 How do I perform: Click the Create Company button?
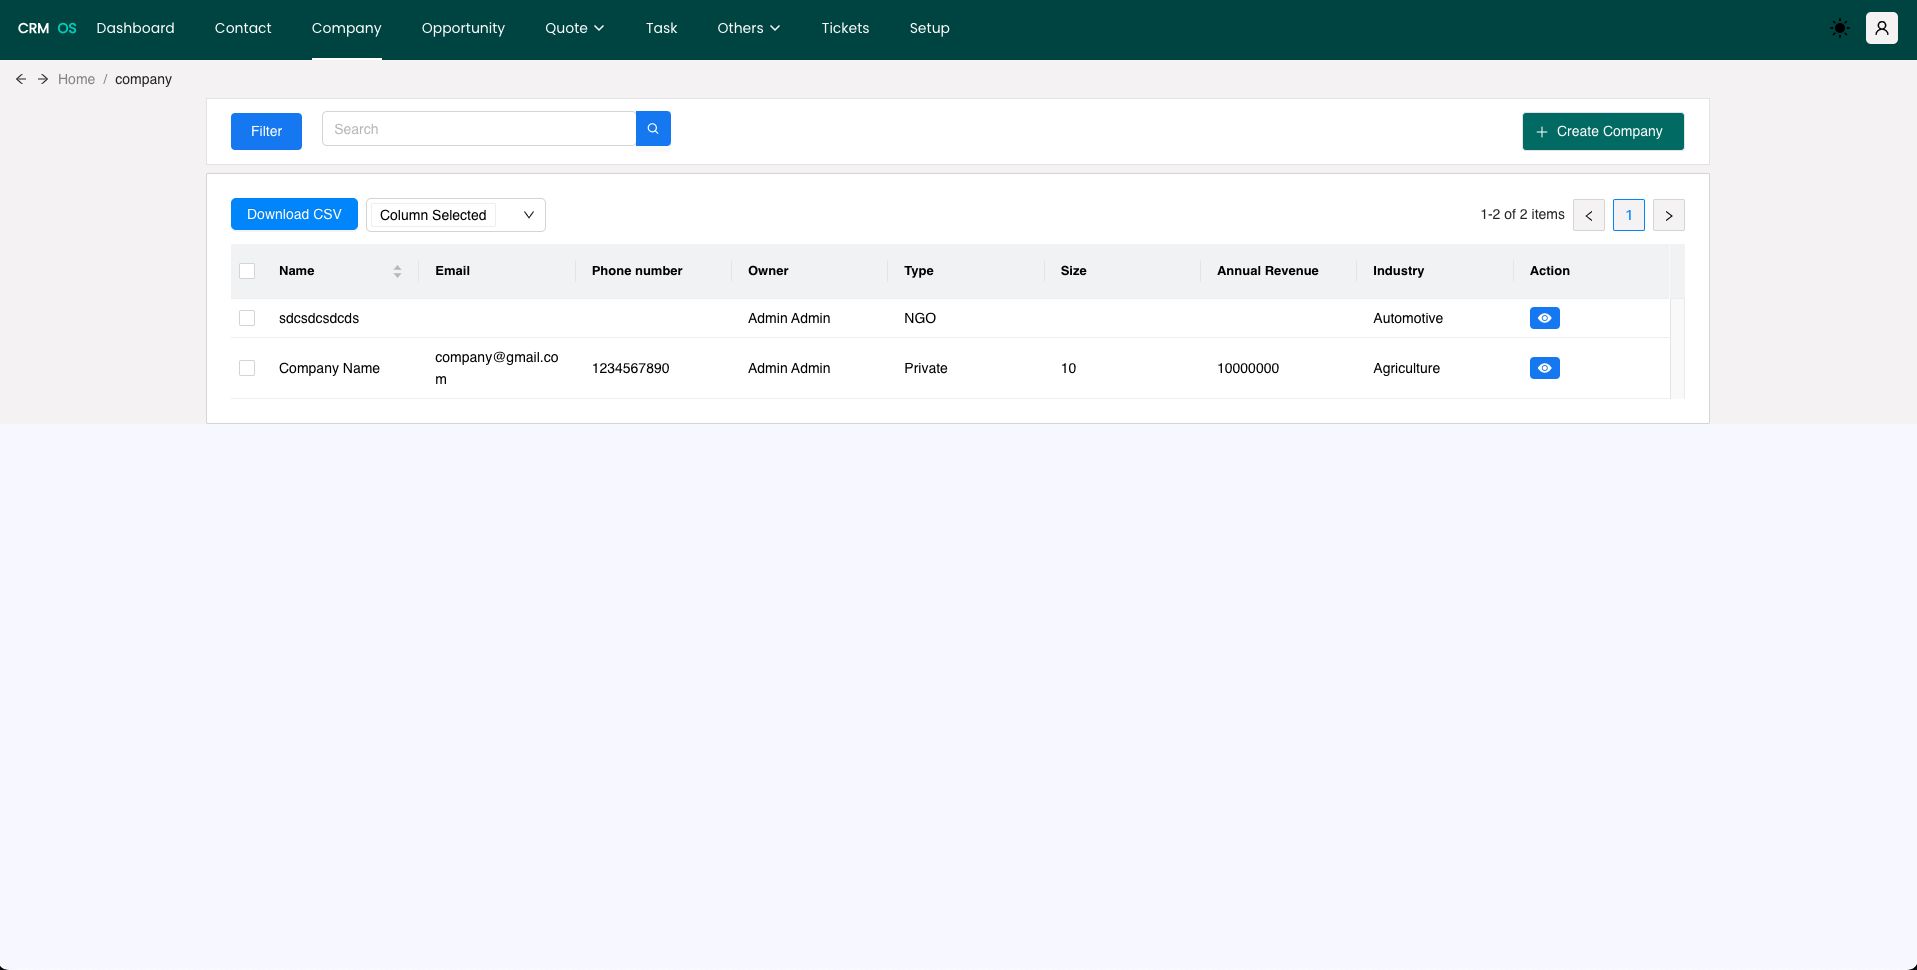1602,131
